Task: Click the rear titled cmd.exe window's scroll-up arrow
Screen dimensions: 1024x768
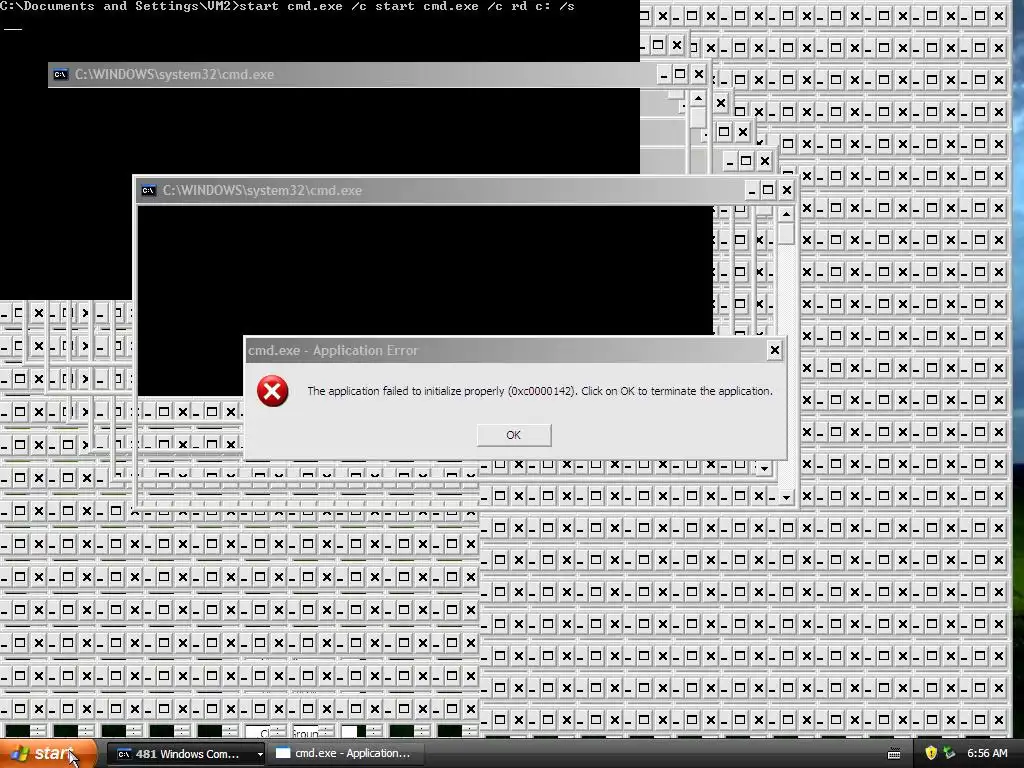Action: (x=698, y=99)
